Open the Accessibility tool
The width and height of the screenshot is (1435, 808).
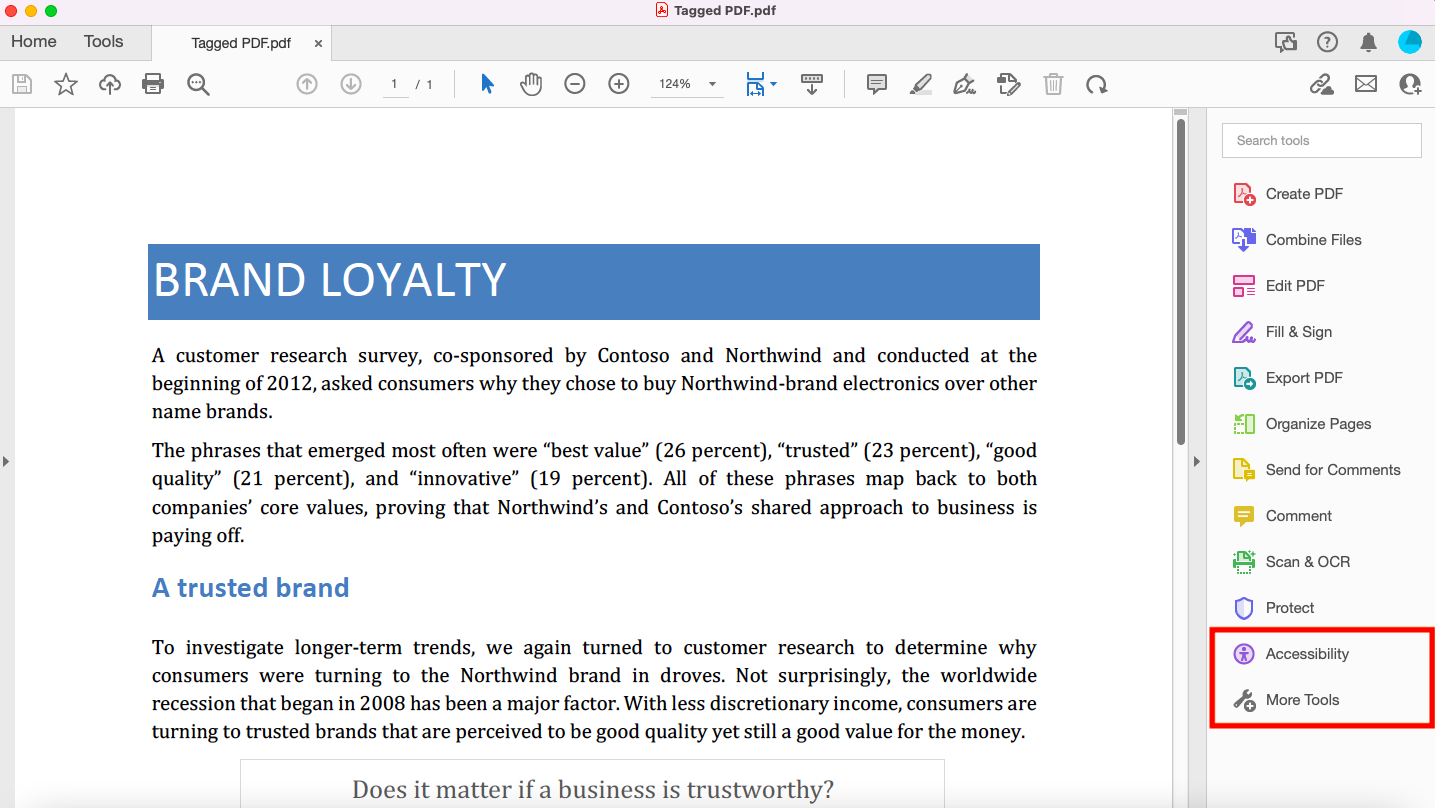pyautogui.click(x=1306, y=654)
